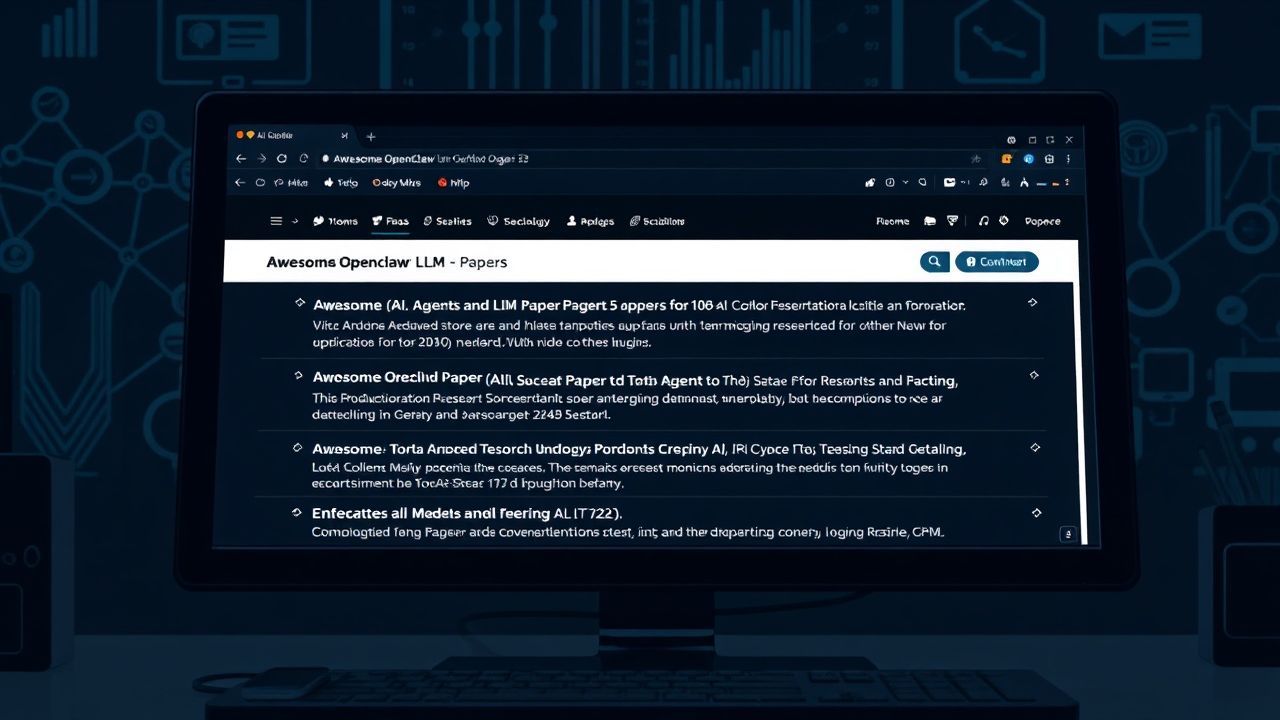Viewport: 1280px width, 720px height.
Task: Expand the browser menu via the three-dot icon
Action: click(x=1068, y=158)
